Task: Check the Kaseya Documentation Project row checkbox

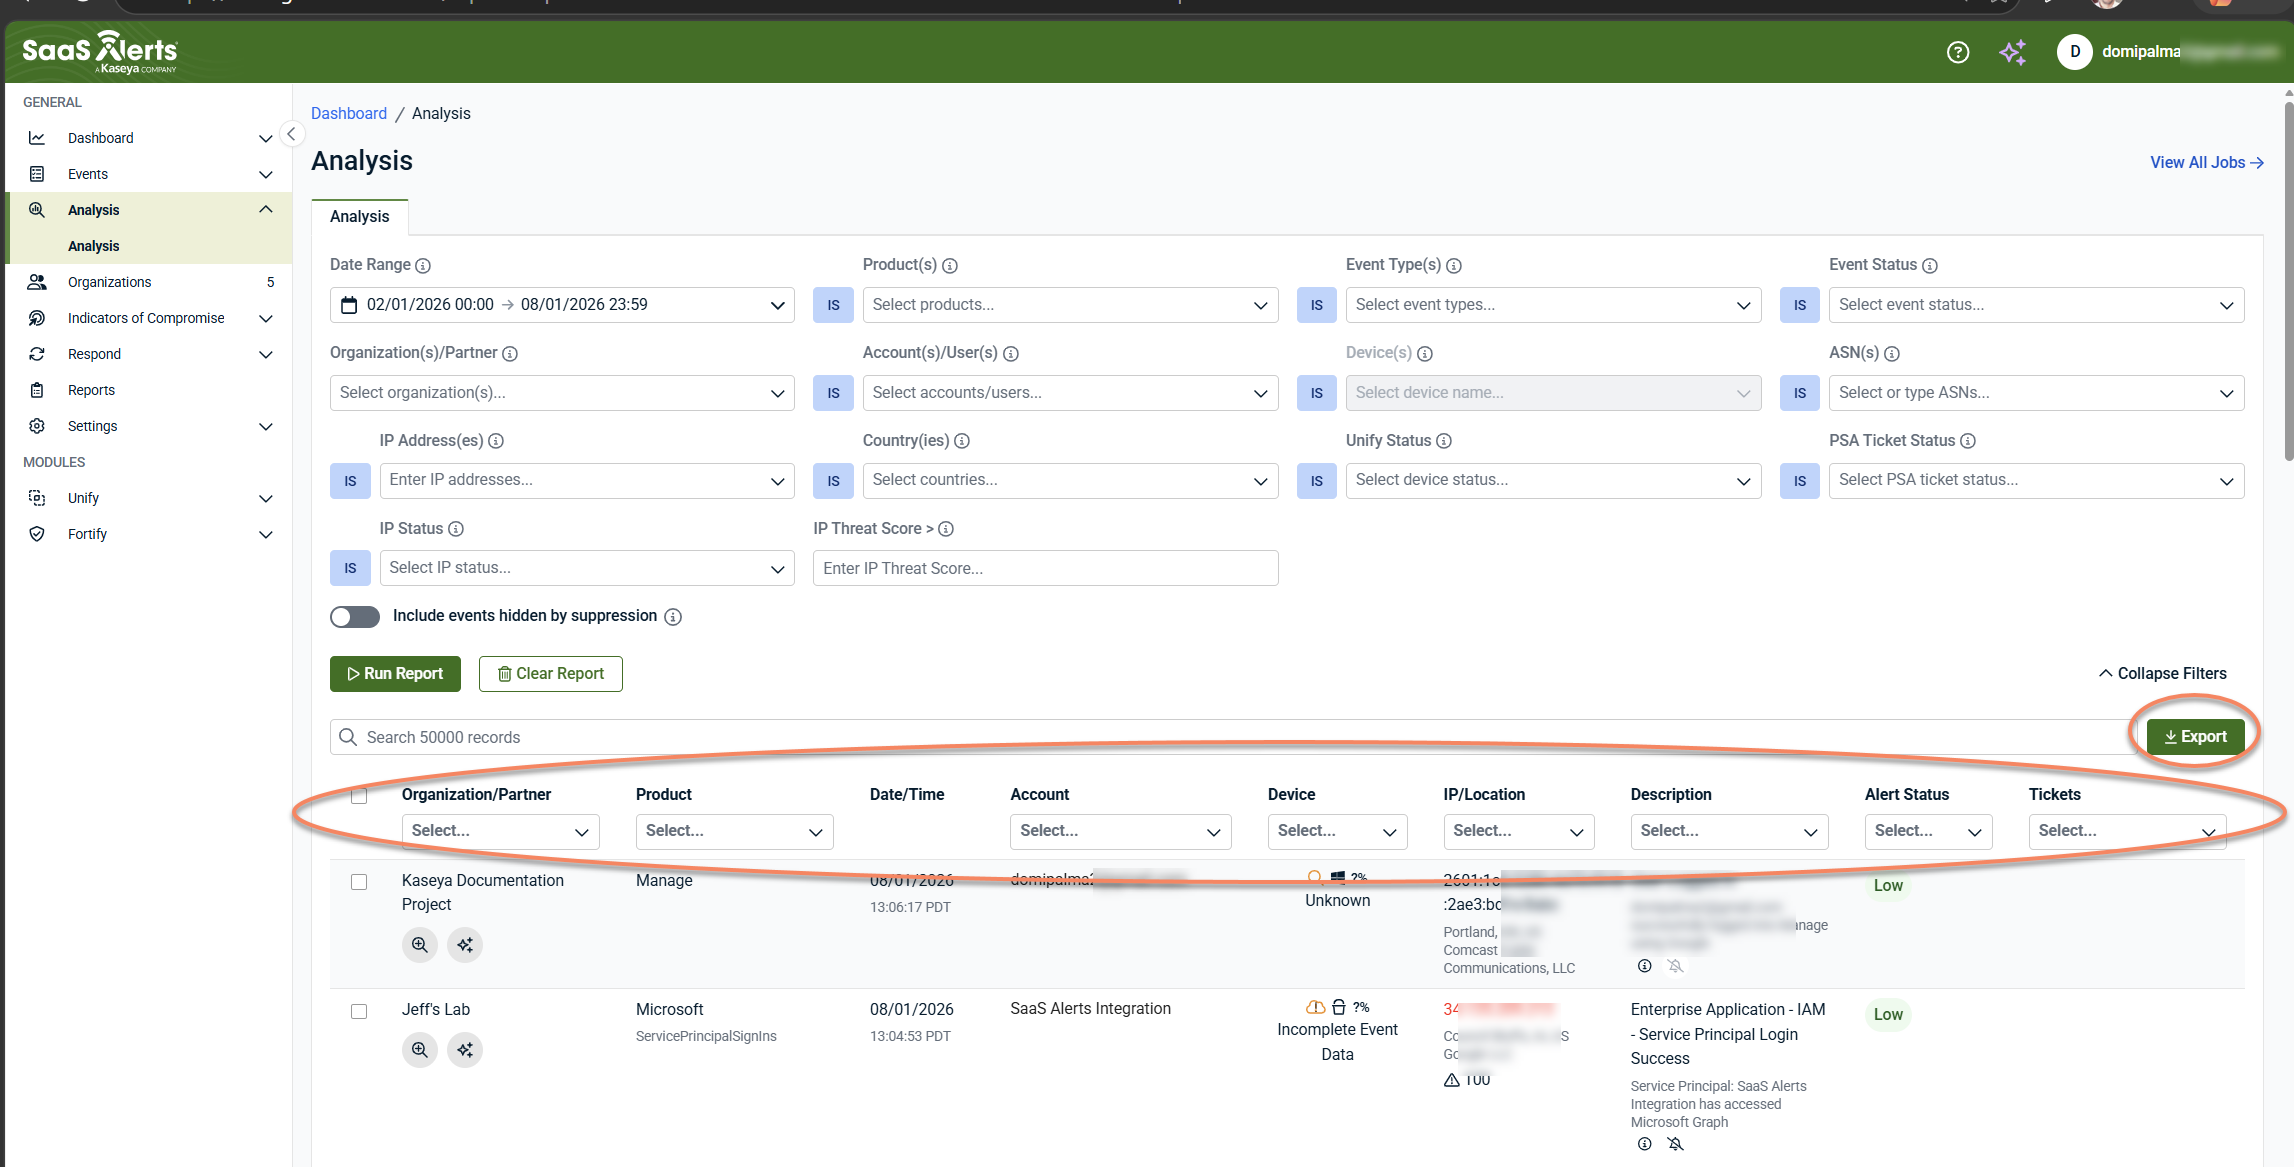Action: point(359,882)
